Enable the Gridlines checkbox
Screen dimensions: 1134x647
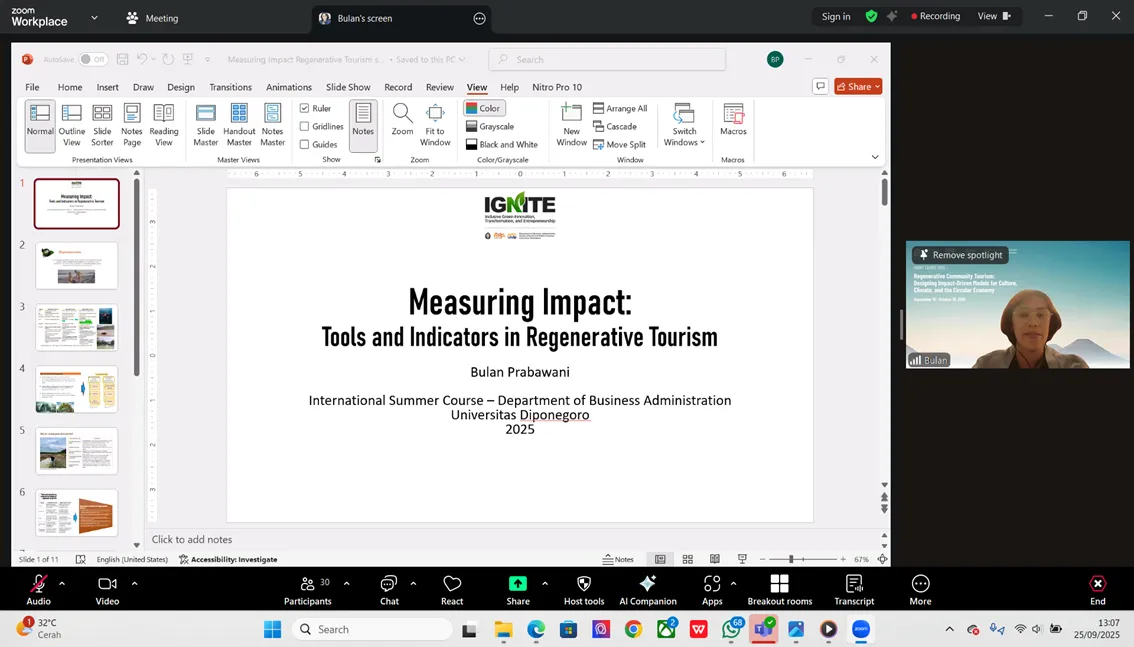[x=305, y=126]
